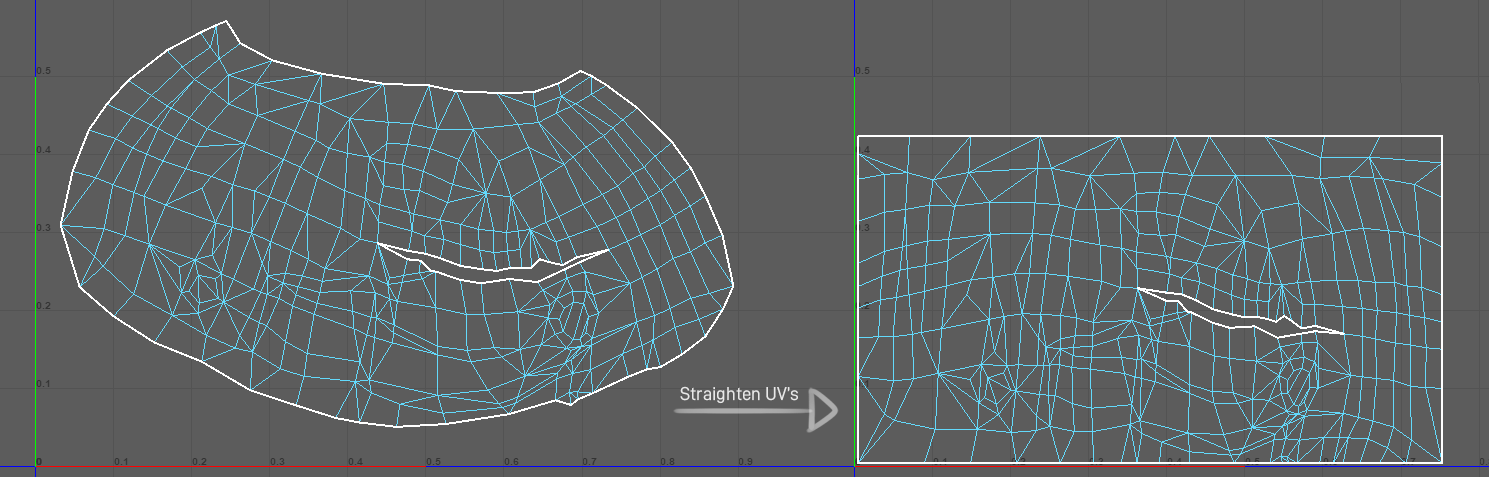
Task: Click the 0.9 U-axis label in left view
Action: coord(745,462)
